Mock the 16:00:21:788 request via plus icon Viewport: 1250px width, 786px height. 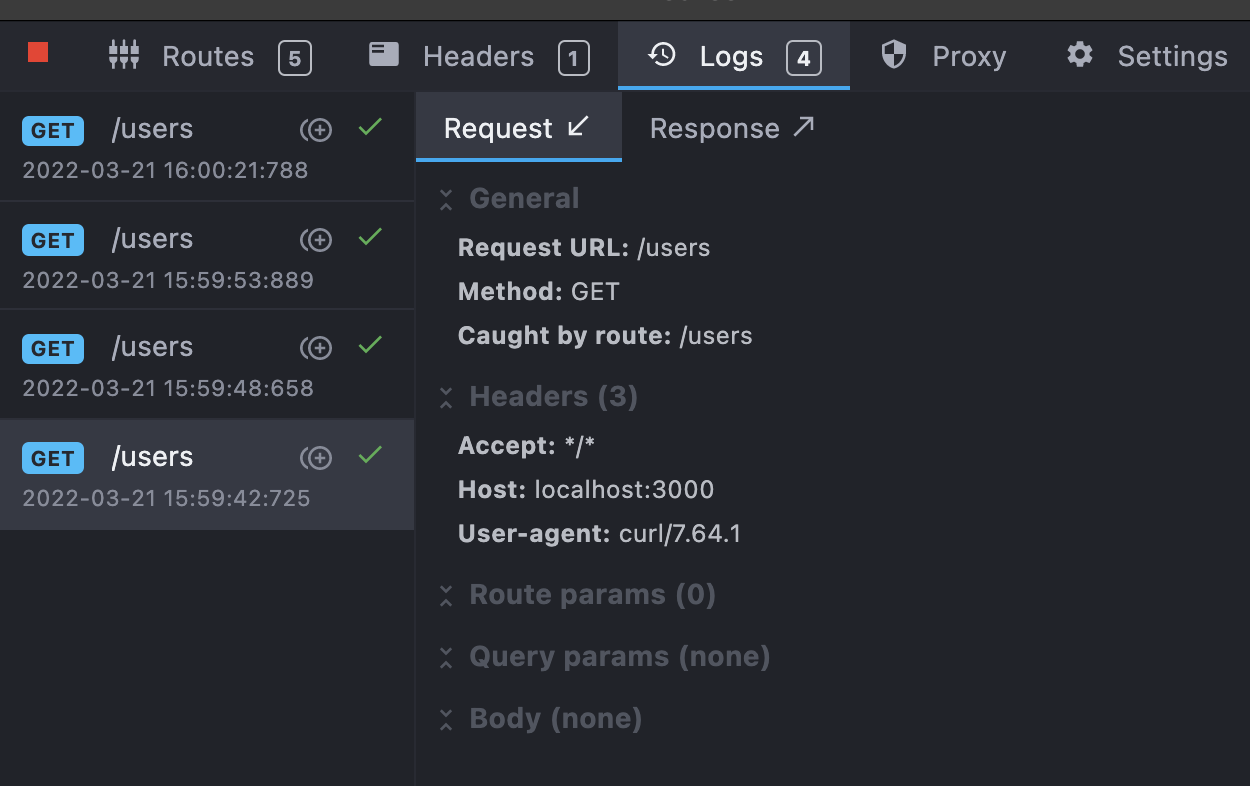coord(316,130)
